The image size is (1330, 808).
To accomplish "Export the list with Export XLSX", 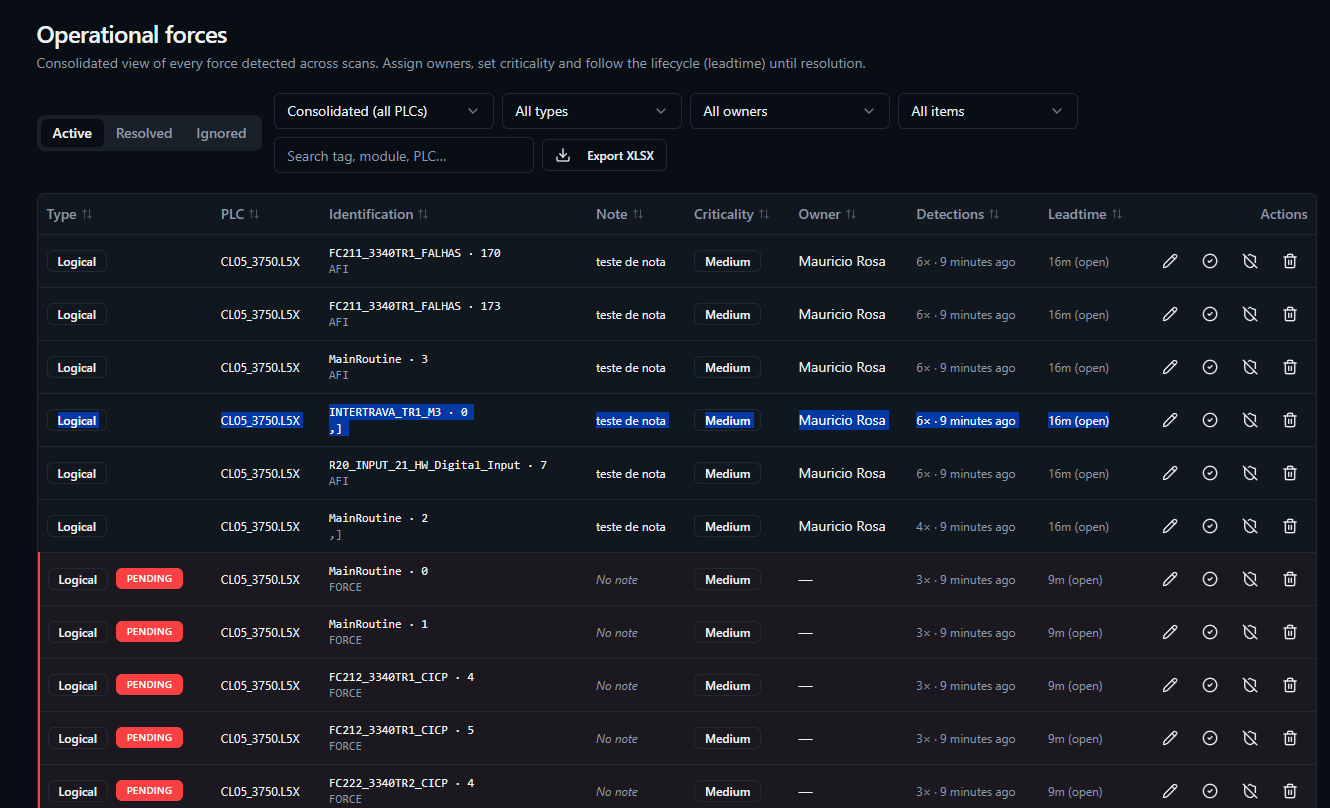I will coord(604,155).
